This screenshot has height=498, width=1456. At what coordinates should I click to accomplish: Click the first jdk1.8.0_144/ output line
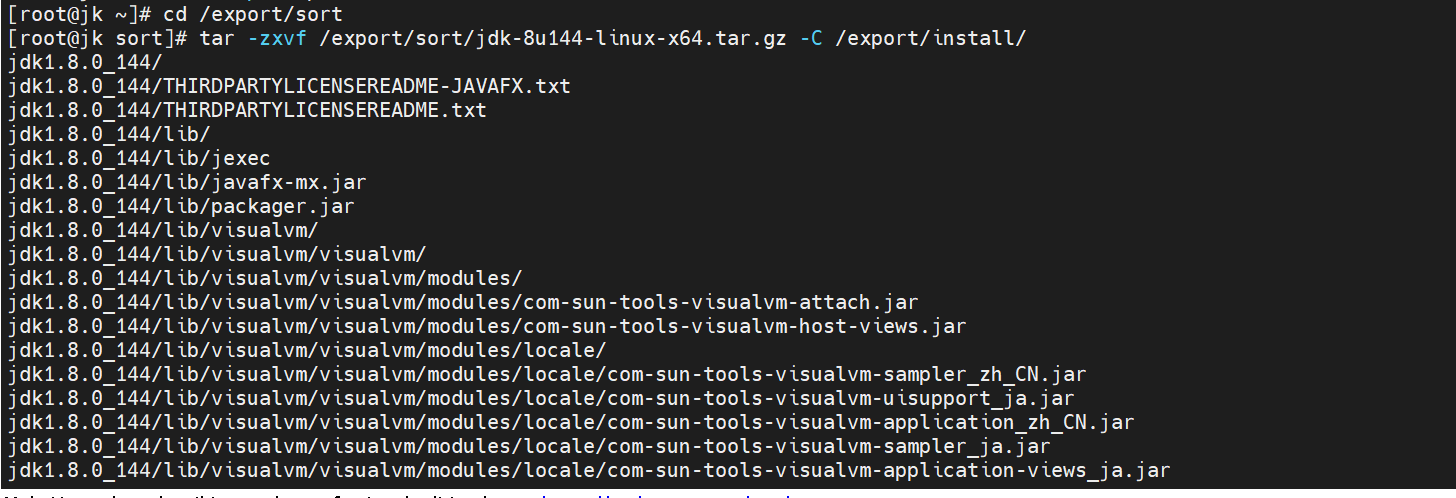tap(84, 62)
